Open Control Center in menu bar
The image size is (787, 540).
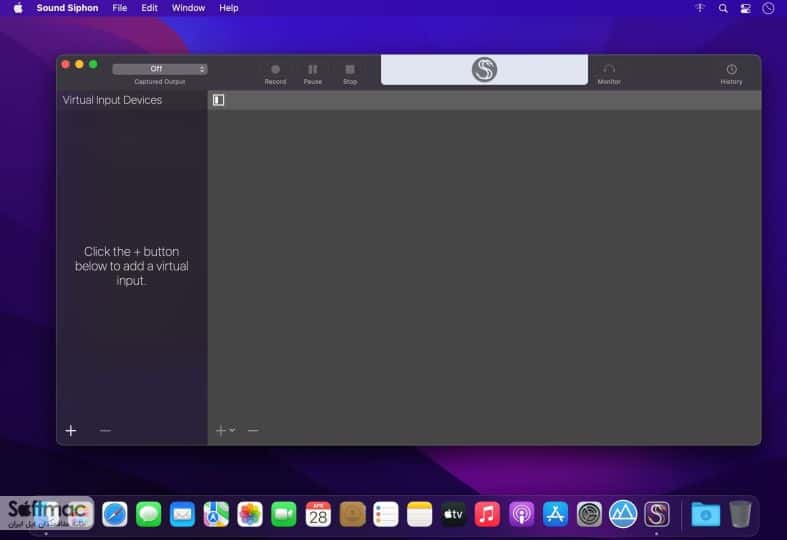(745, 8)
